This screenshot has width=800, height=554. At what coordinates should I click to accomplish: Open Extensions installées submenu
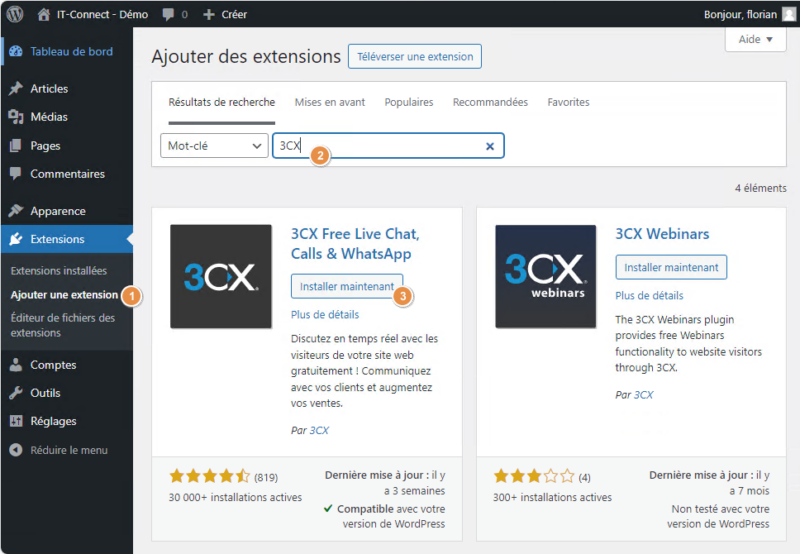pyautogui.click(x=59, y=270)
